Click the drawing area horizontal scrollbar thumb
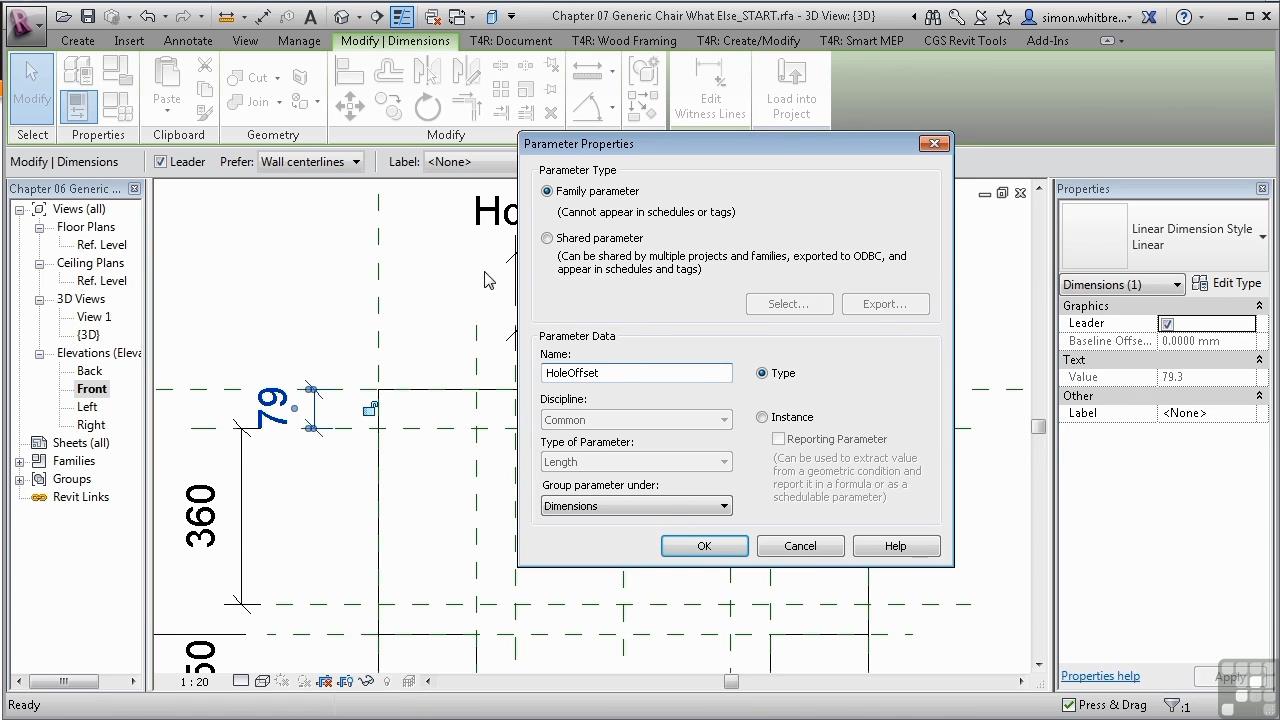Image resolution: width=1280 pixels, height=720 pixels. coord(731,681)
